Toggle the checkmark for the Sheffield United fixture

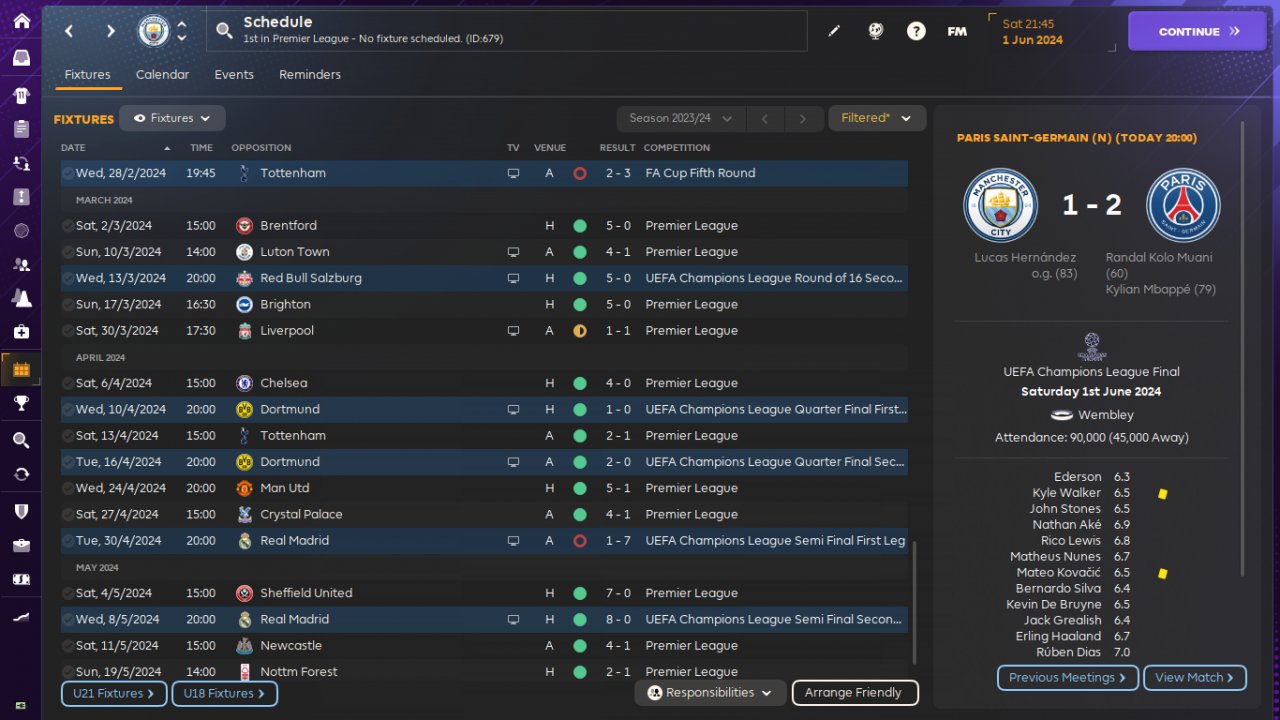pyautogui.click(x=67, y=593)
